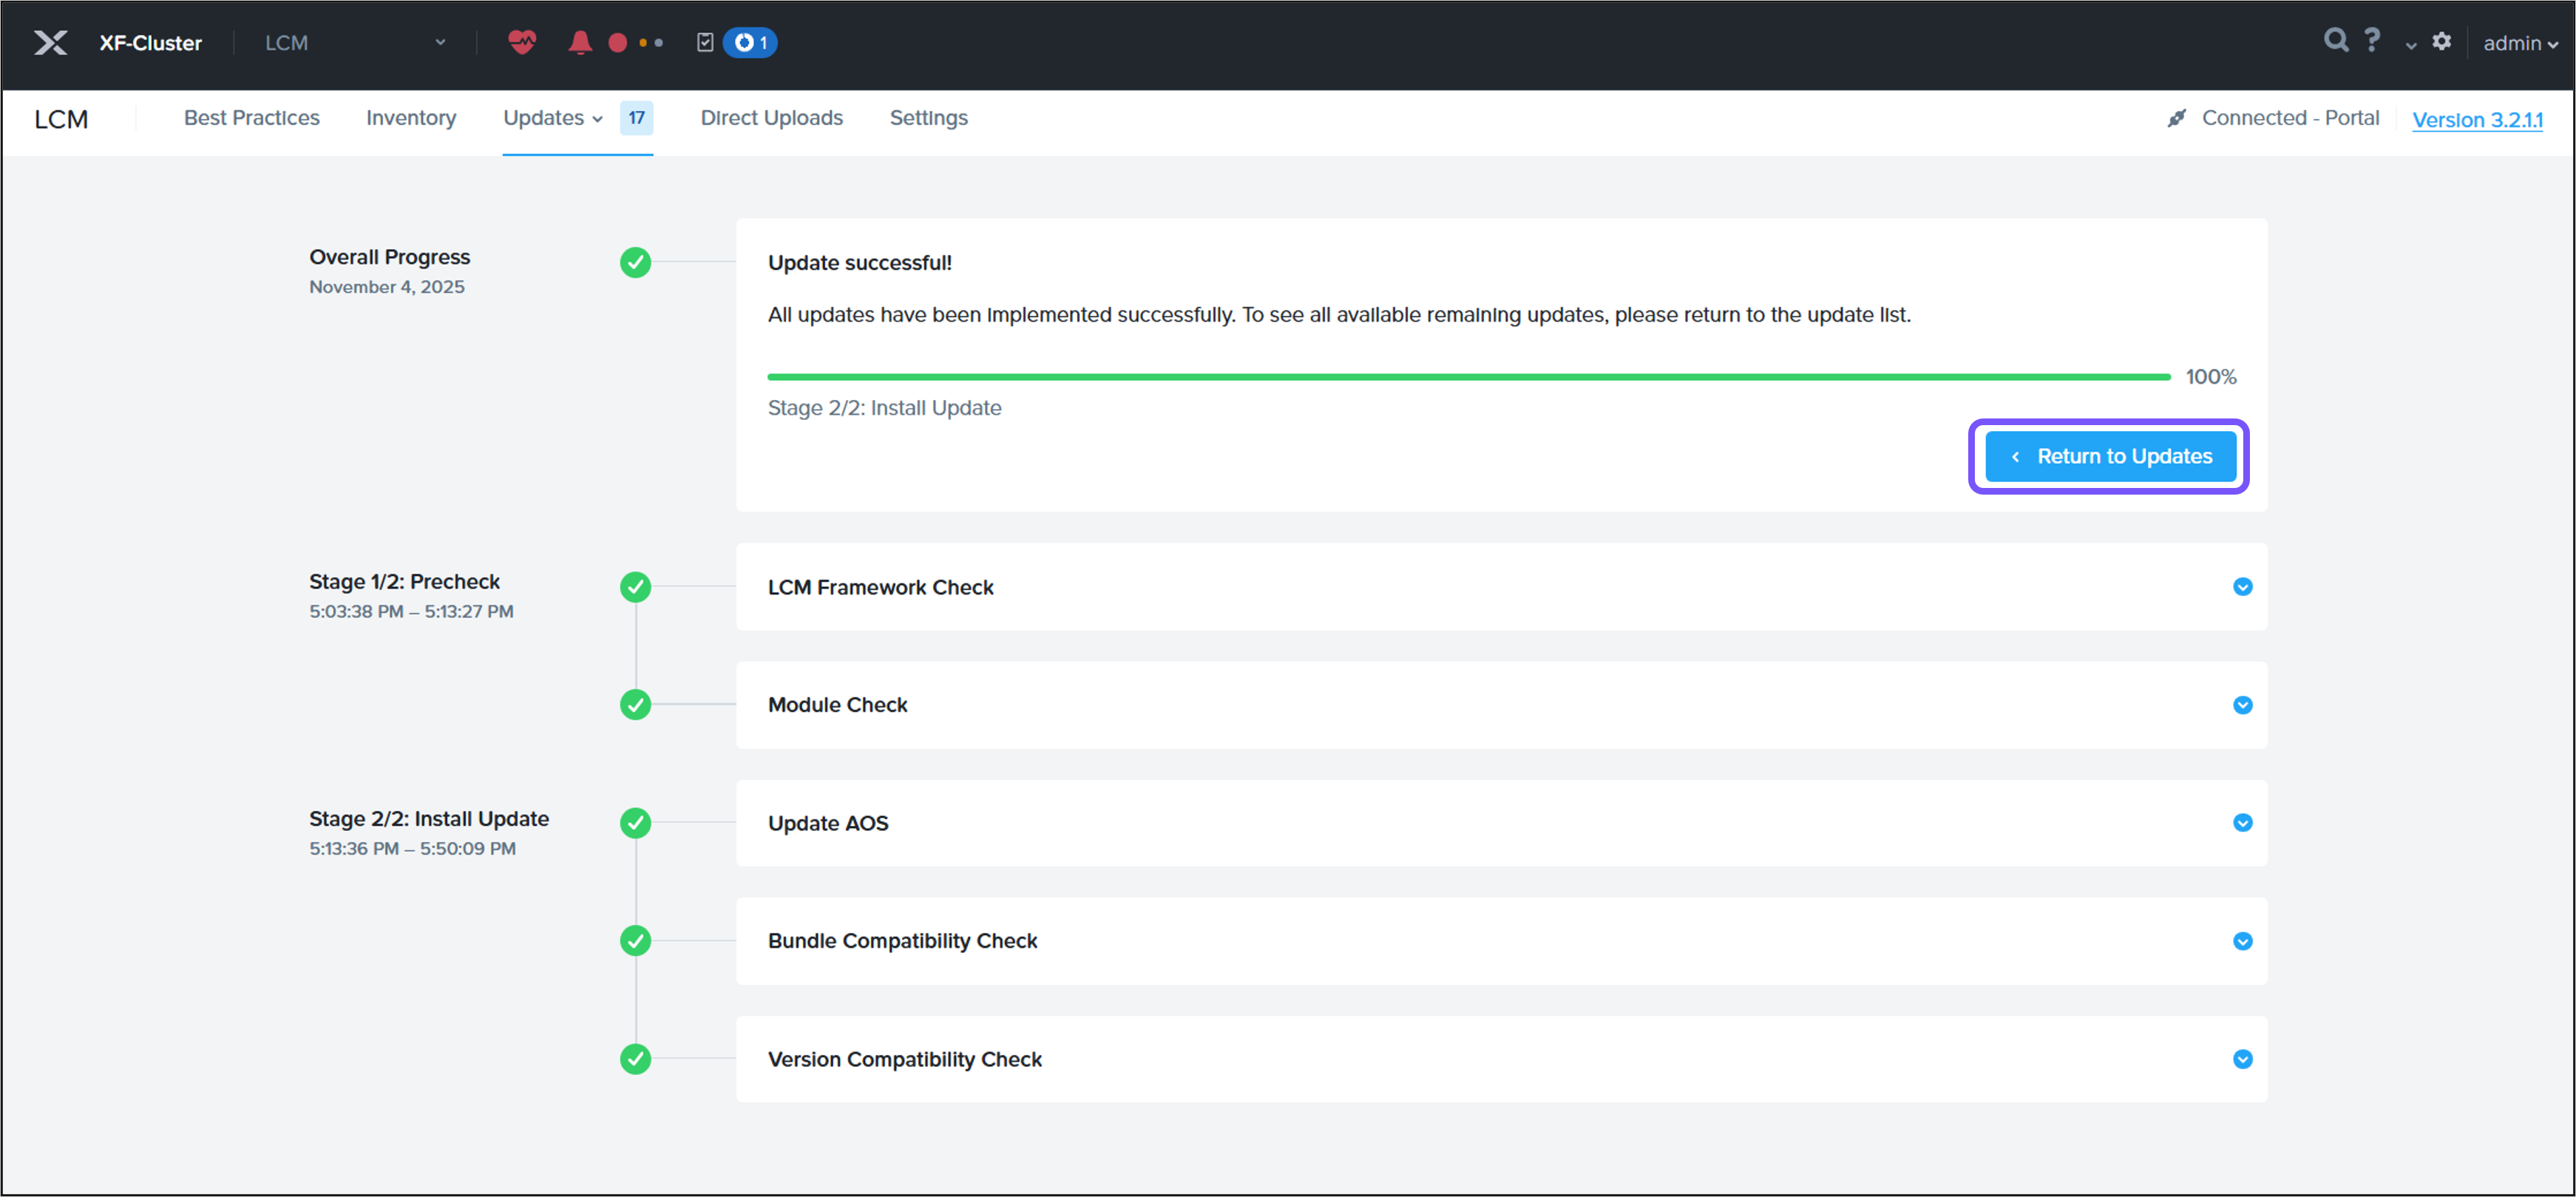Open the alerts bell icon
The image size is (2576, 1197).
pyautogui.click(x=579, y=42)
